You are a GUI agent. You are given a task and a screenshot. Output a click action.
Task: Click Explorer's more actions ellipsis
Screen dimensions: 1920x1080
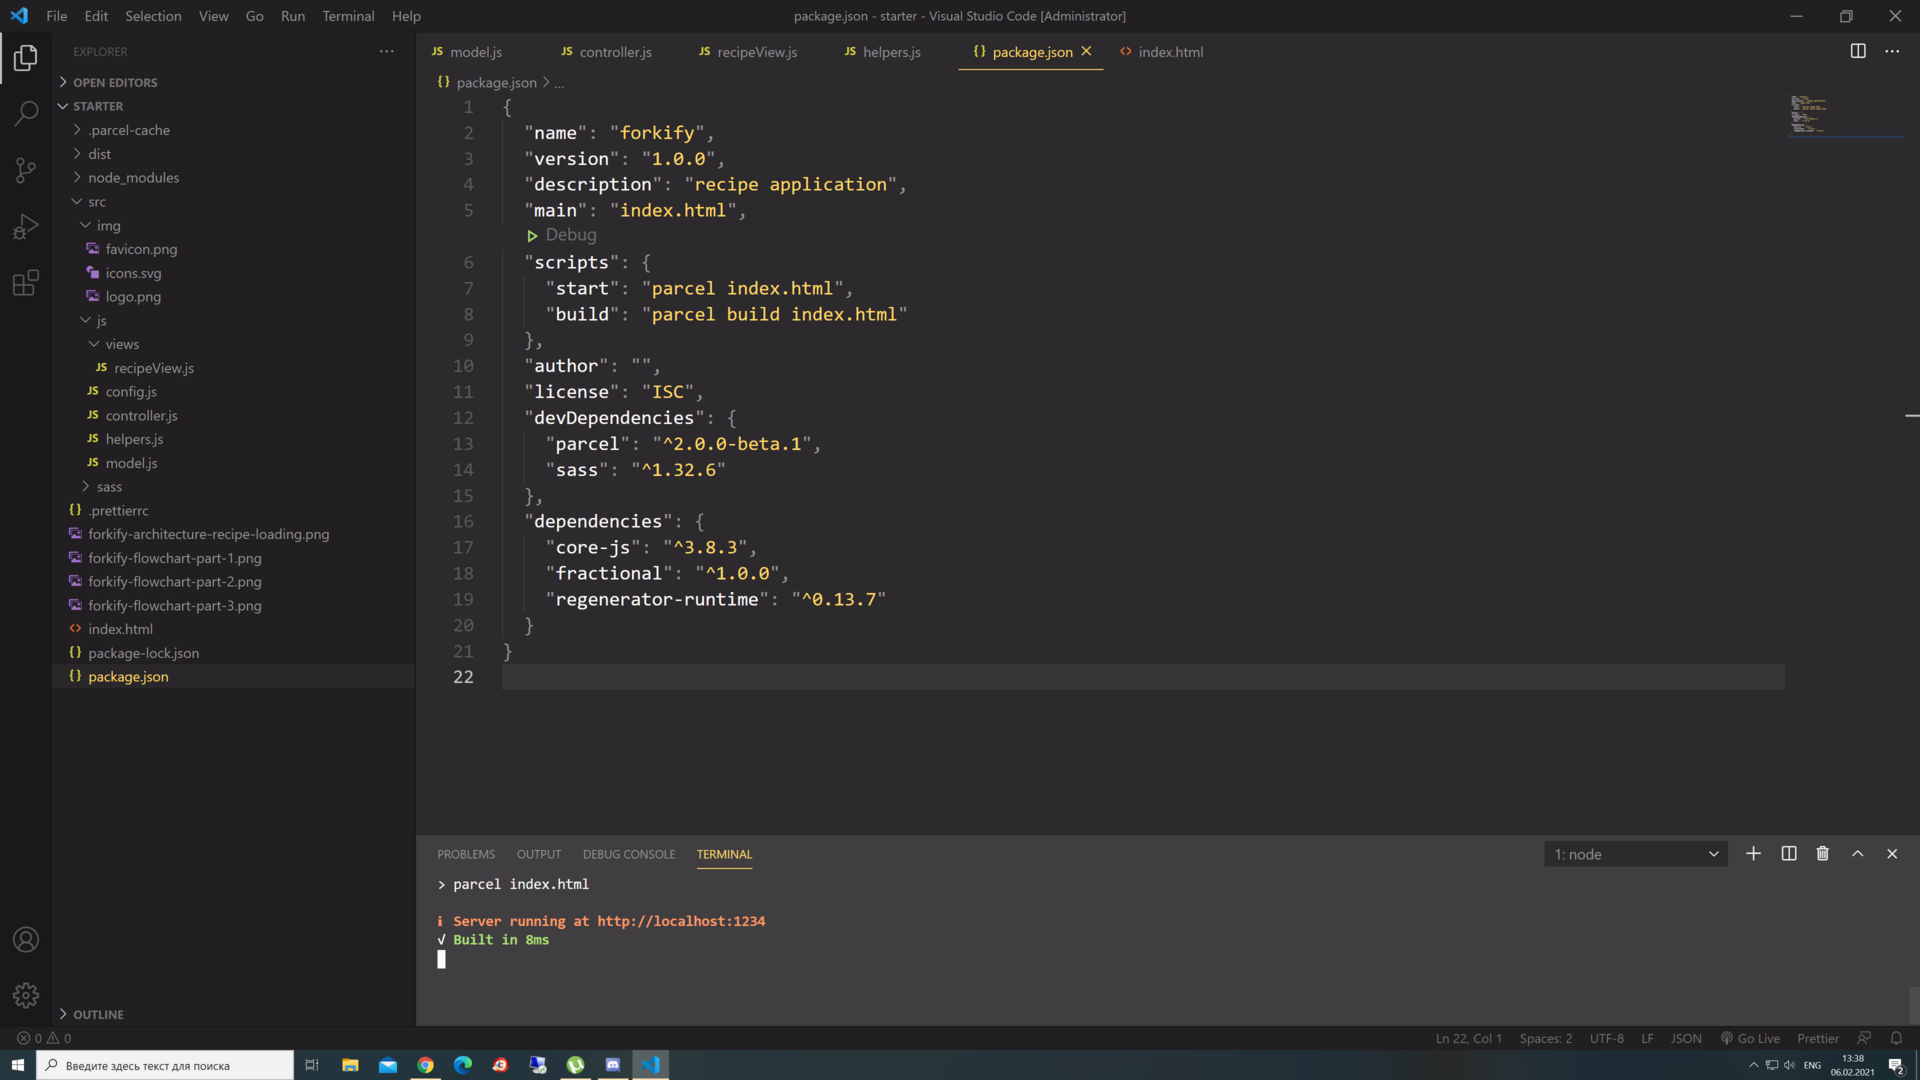[386, 51]
